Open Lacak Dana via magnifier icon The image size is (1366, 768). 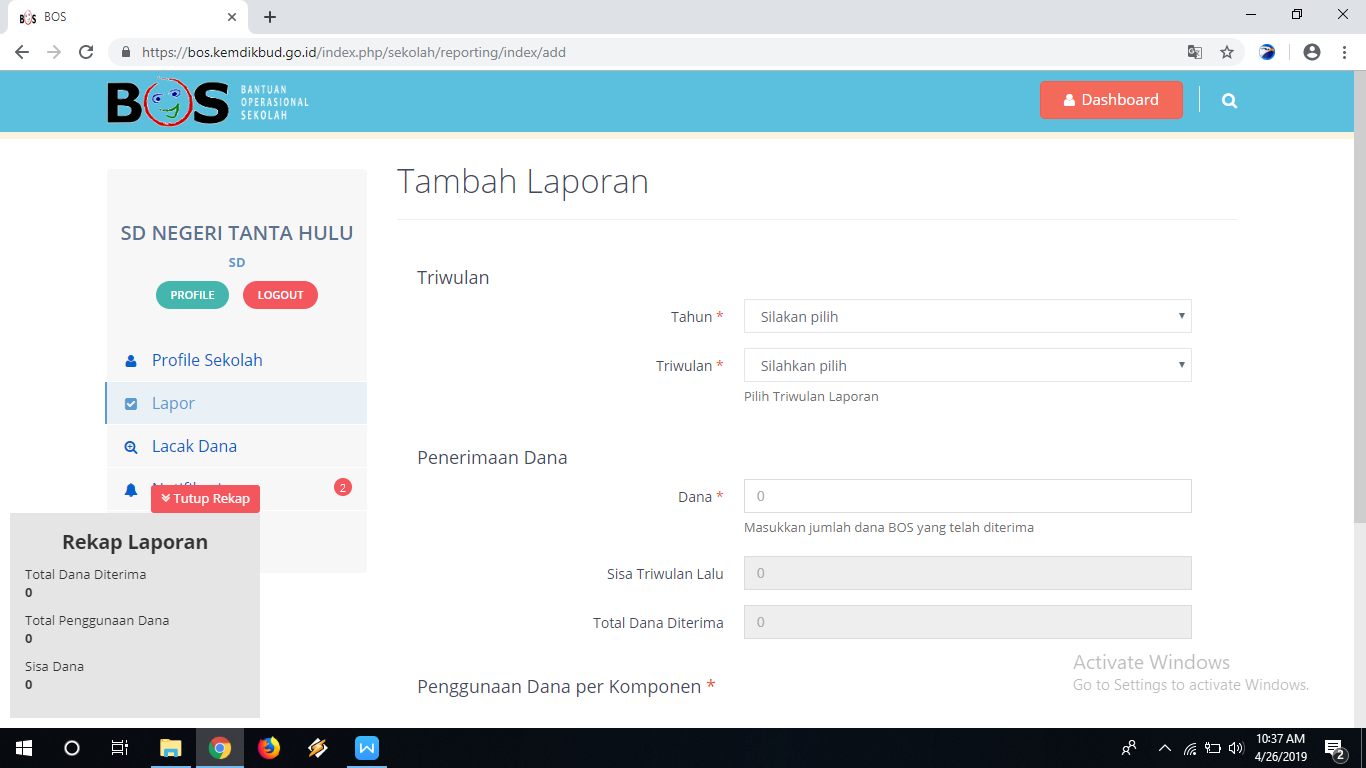coord(130,446)
